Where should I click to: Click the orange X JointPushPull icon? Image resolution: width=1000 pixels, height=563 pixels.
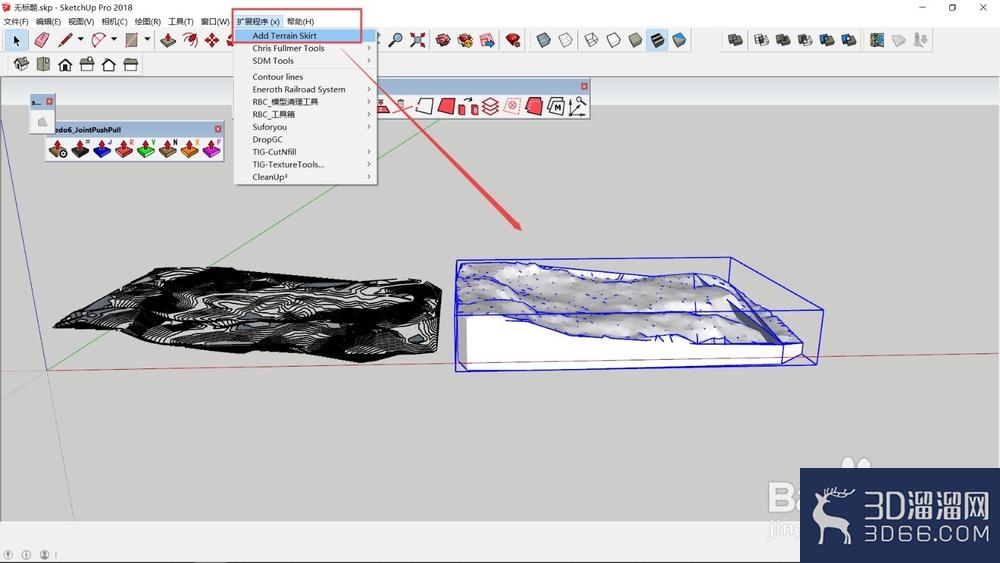[x=189, y=149]
